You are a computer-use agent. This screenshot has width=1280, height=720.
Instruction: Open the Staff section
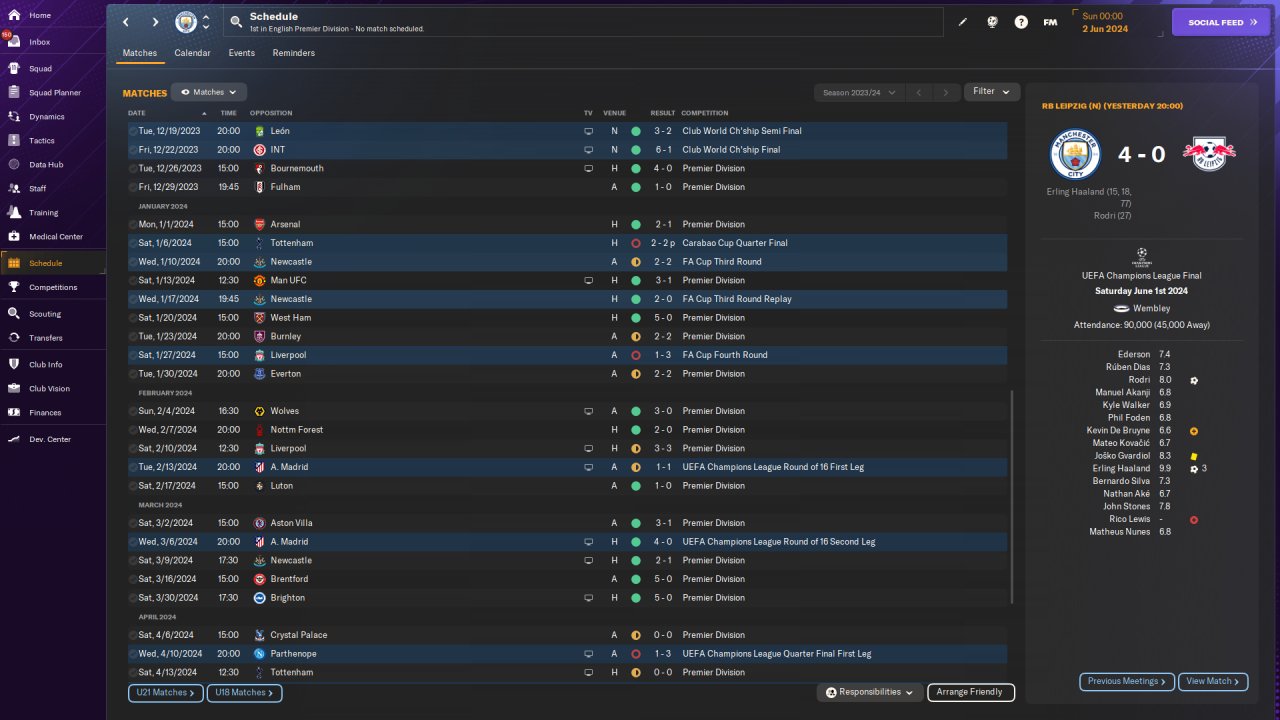[x=38, y=189]
